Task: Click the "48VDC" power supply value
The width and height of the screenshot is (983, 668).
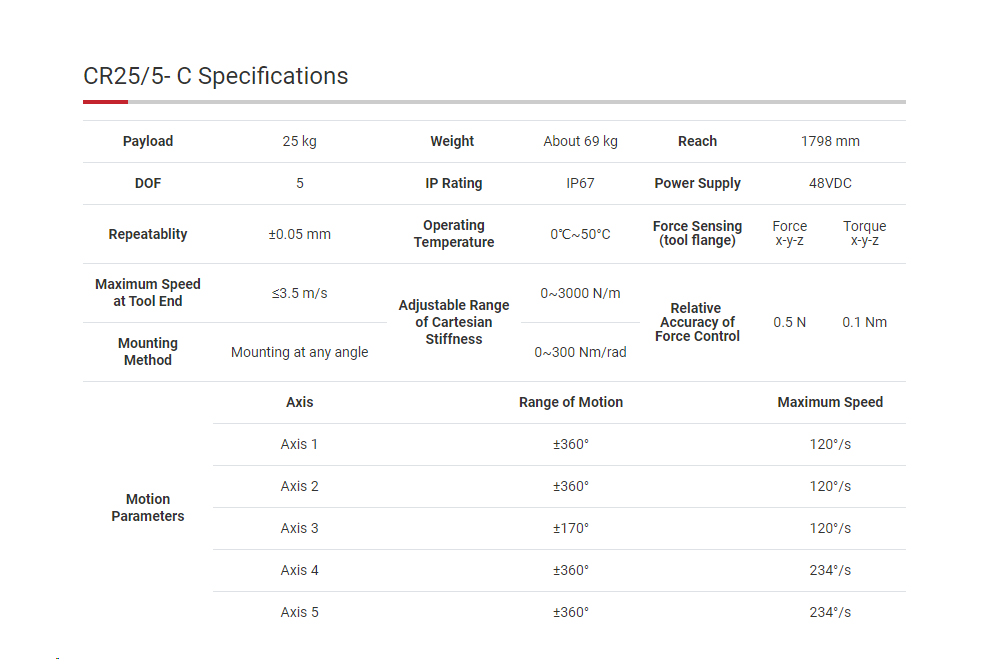Action: point(830,184)
